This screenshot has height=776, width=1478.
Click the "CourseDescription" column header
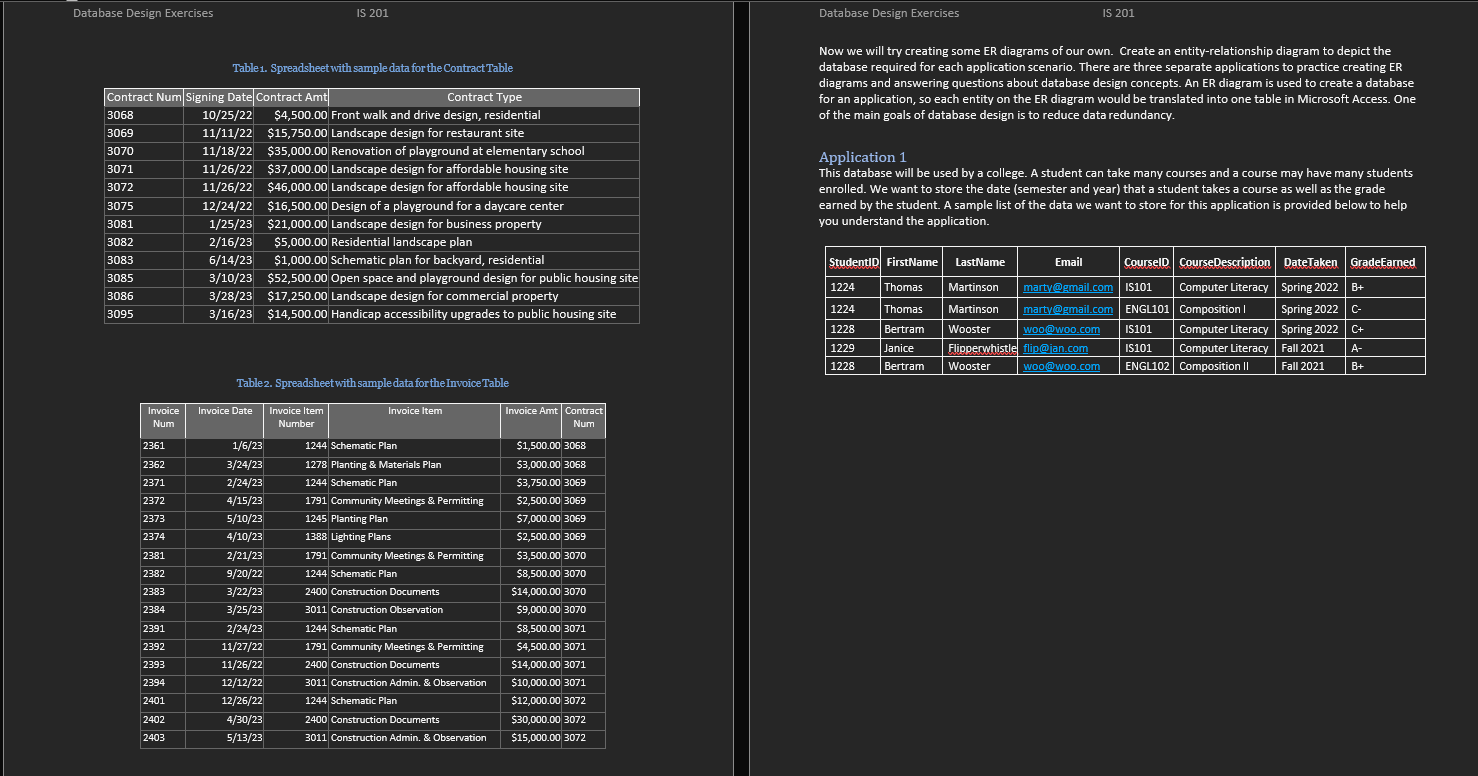[x=1225, y=262]
